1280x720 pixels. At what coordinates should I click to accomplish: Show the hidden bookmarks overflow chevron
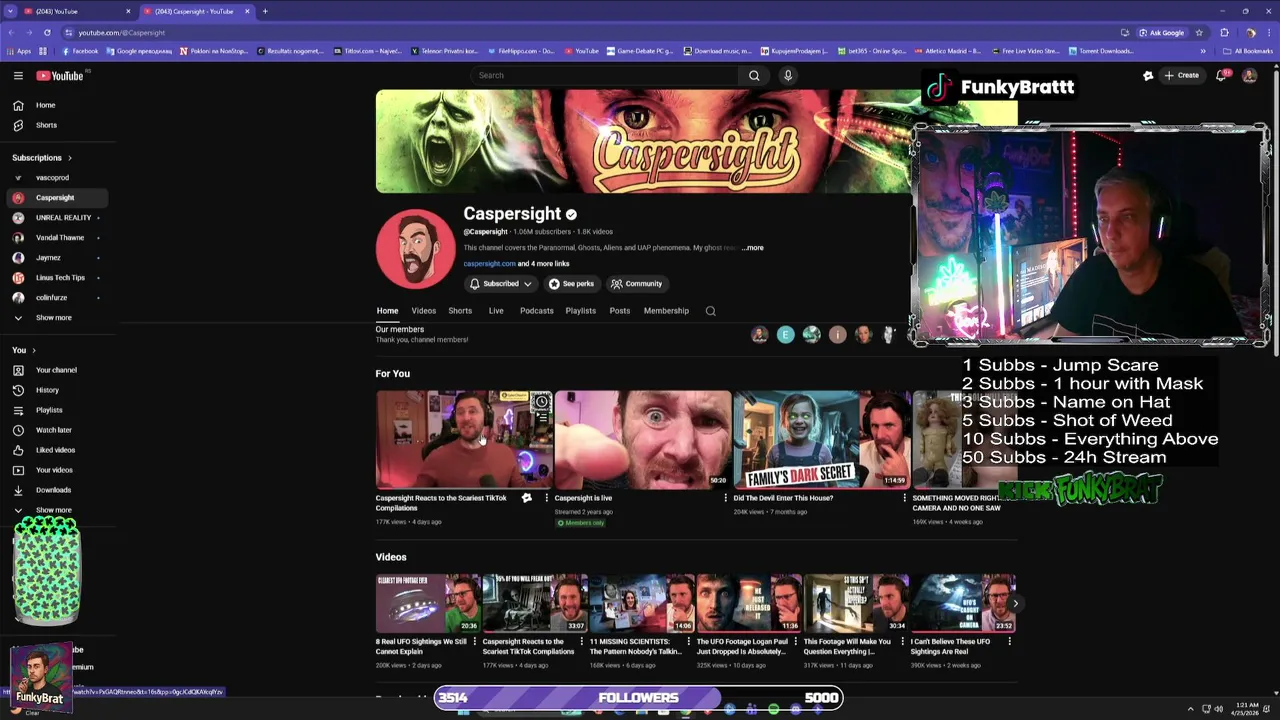pos(1203,51)
